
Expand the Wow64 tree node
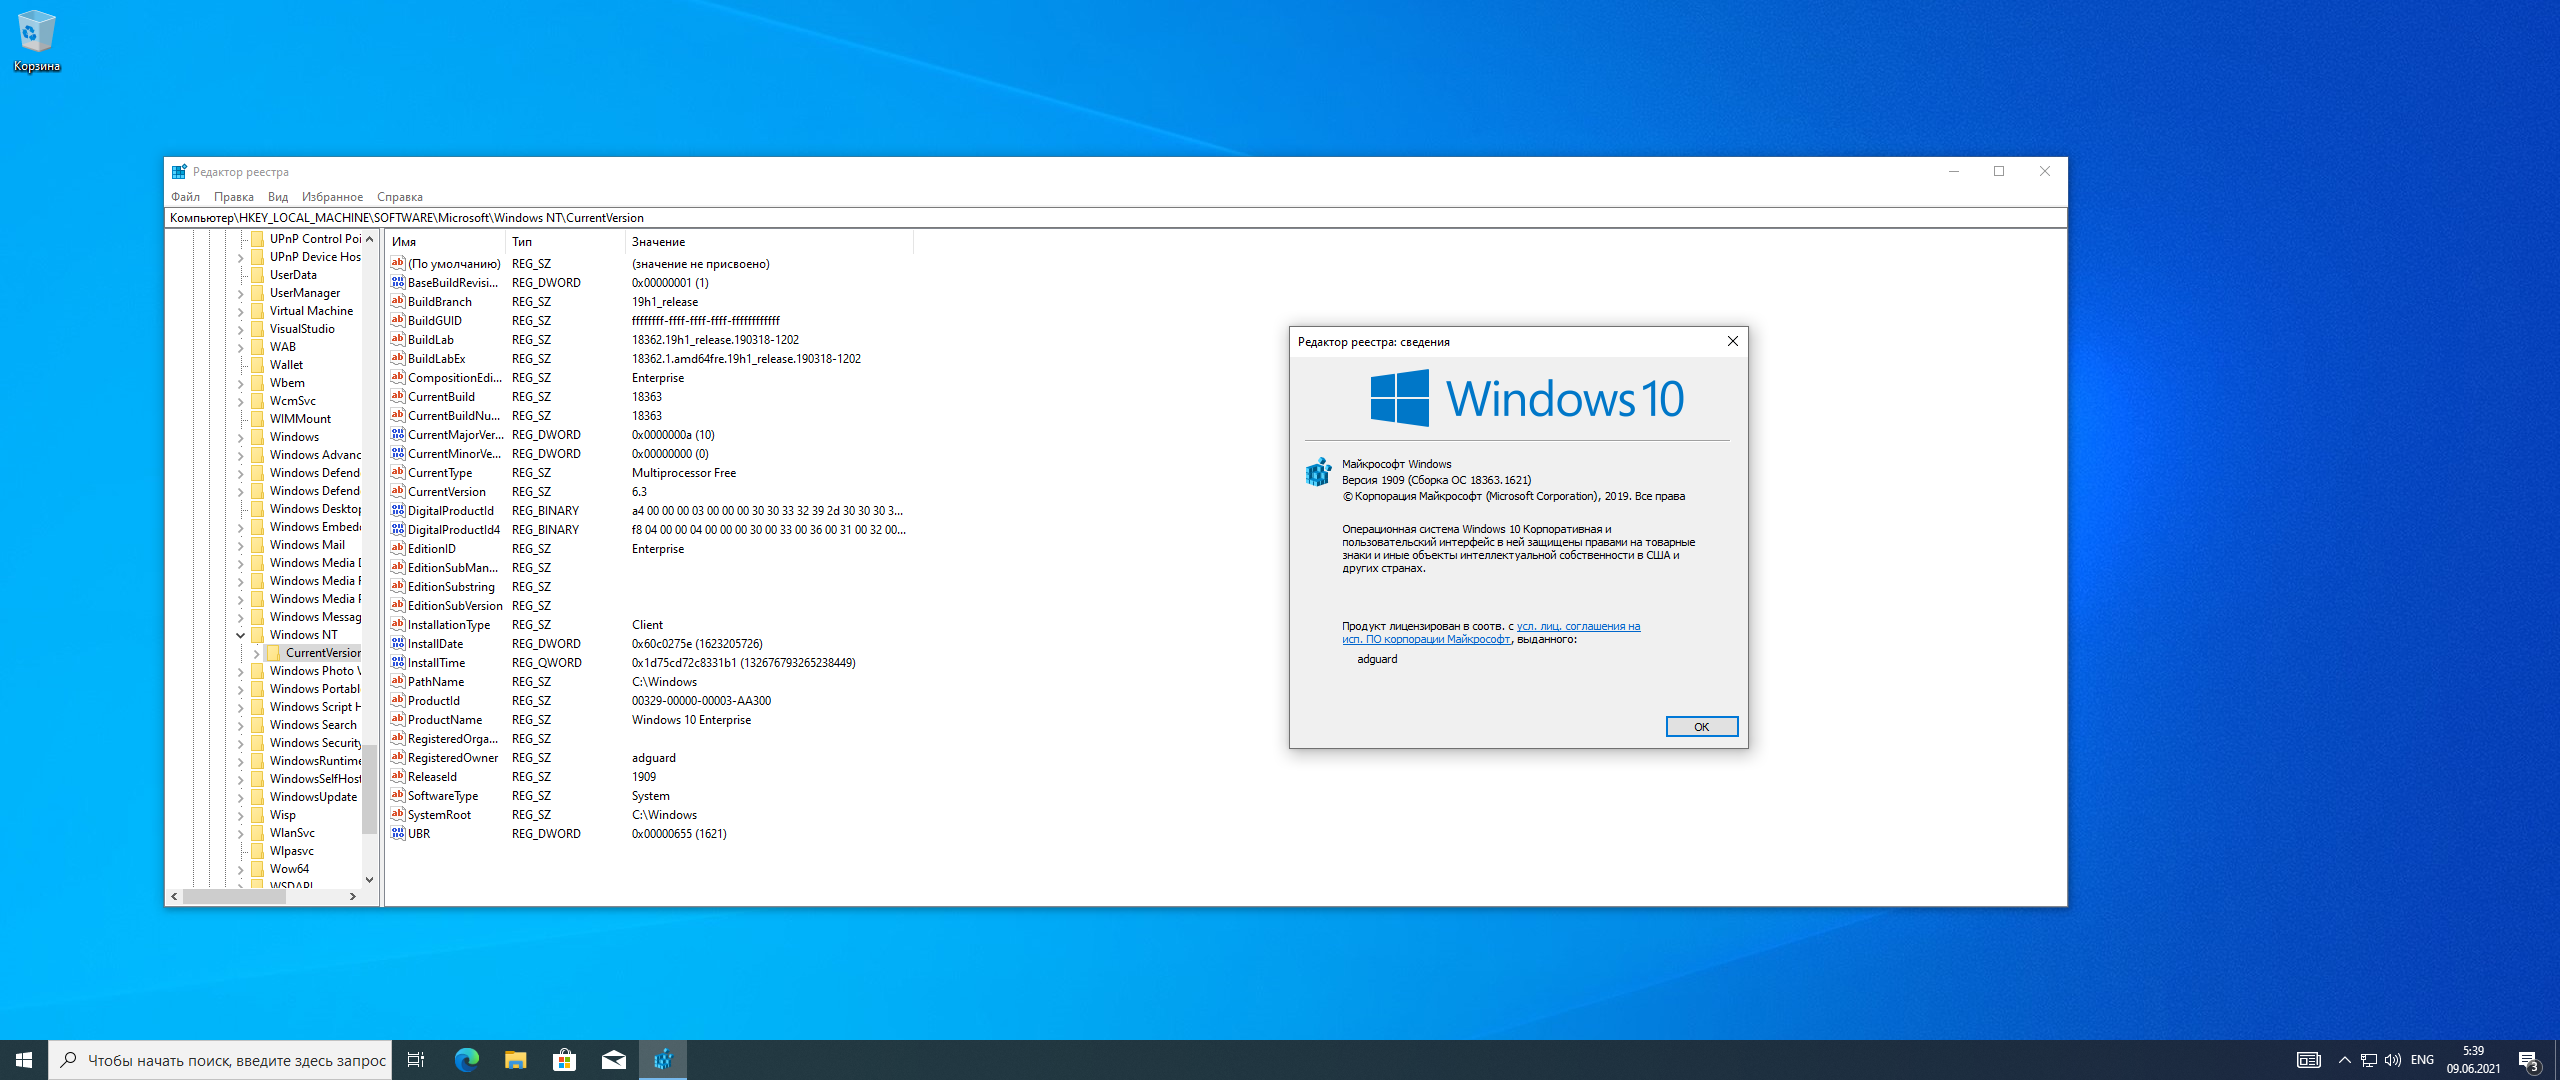[x=241, y=870]
